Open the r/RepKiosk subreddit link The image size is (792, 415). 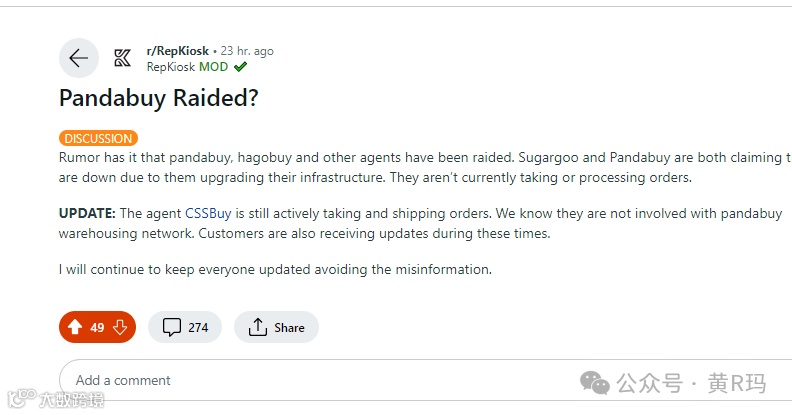point(177,51)
